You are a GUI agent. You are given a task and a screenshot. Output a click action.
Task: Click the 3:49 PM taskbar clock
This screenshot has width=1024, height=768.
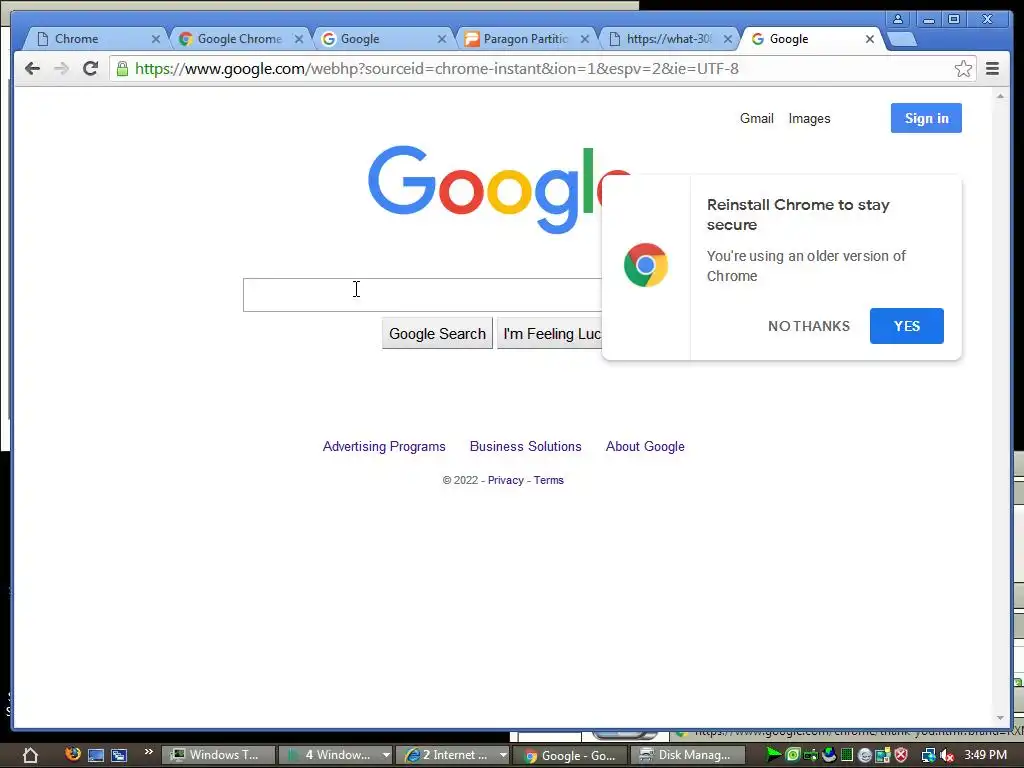pos(985,755)
